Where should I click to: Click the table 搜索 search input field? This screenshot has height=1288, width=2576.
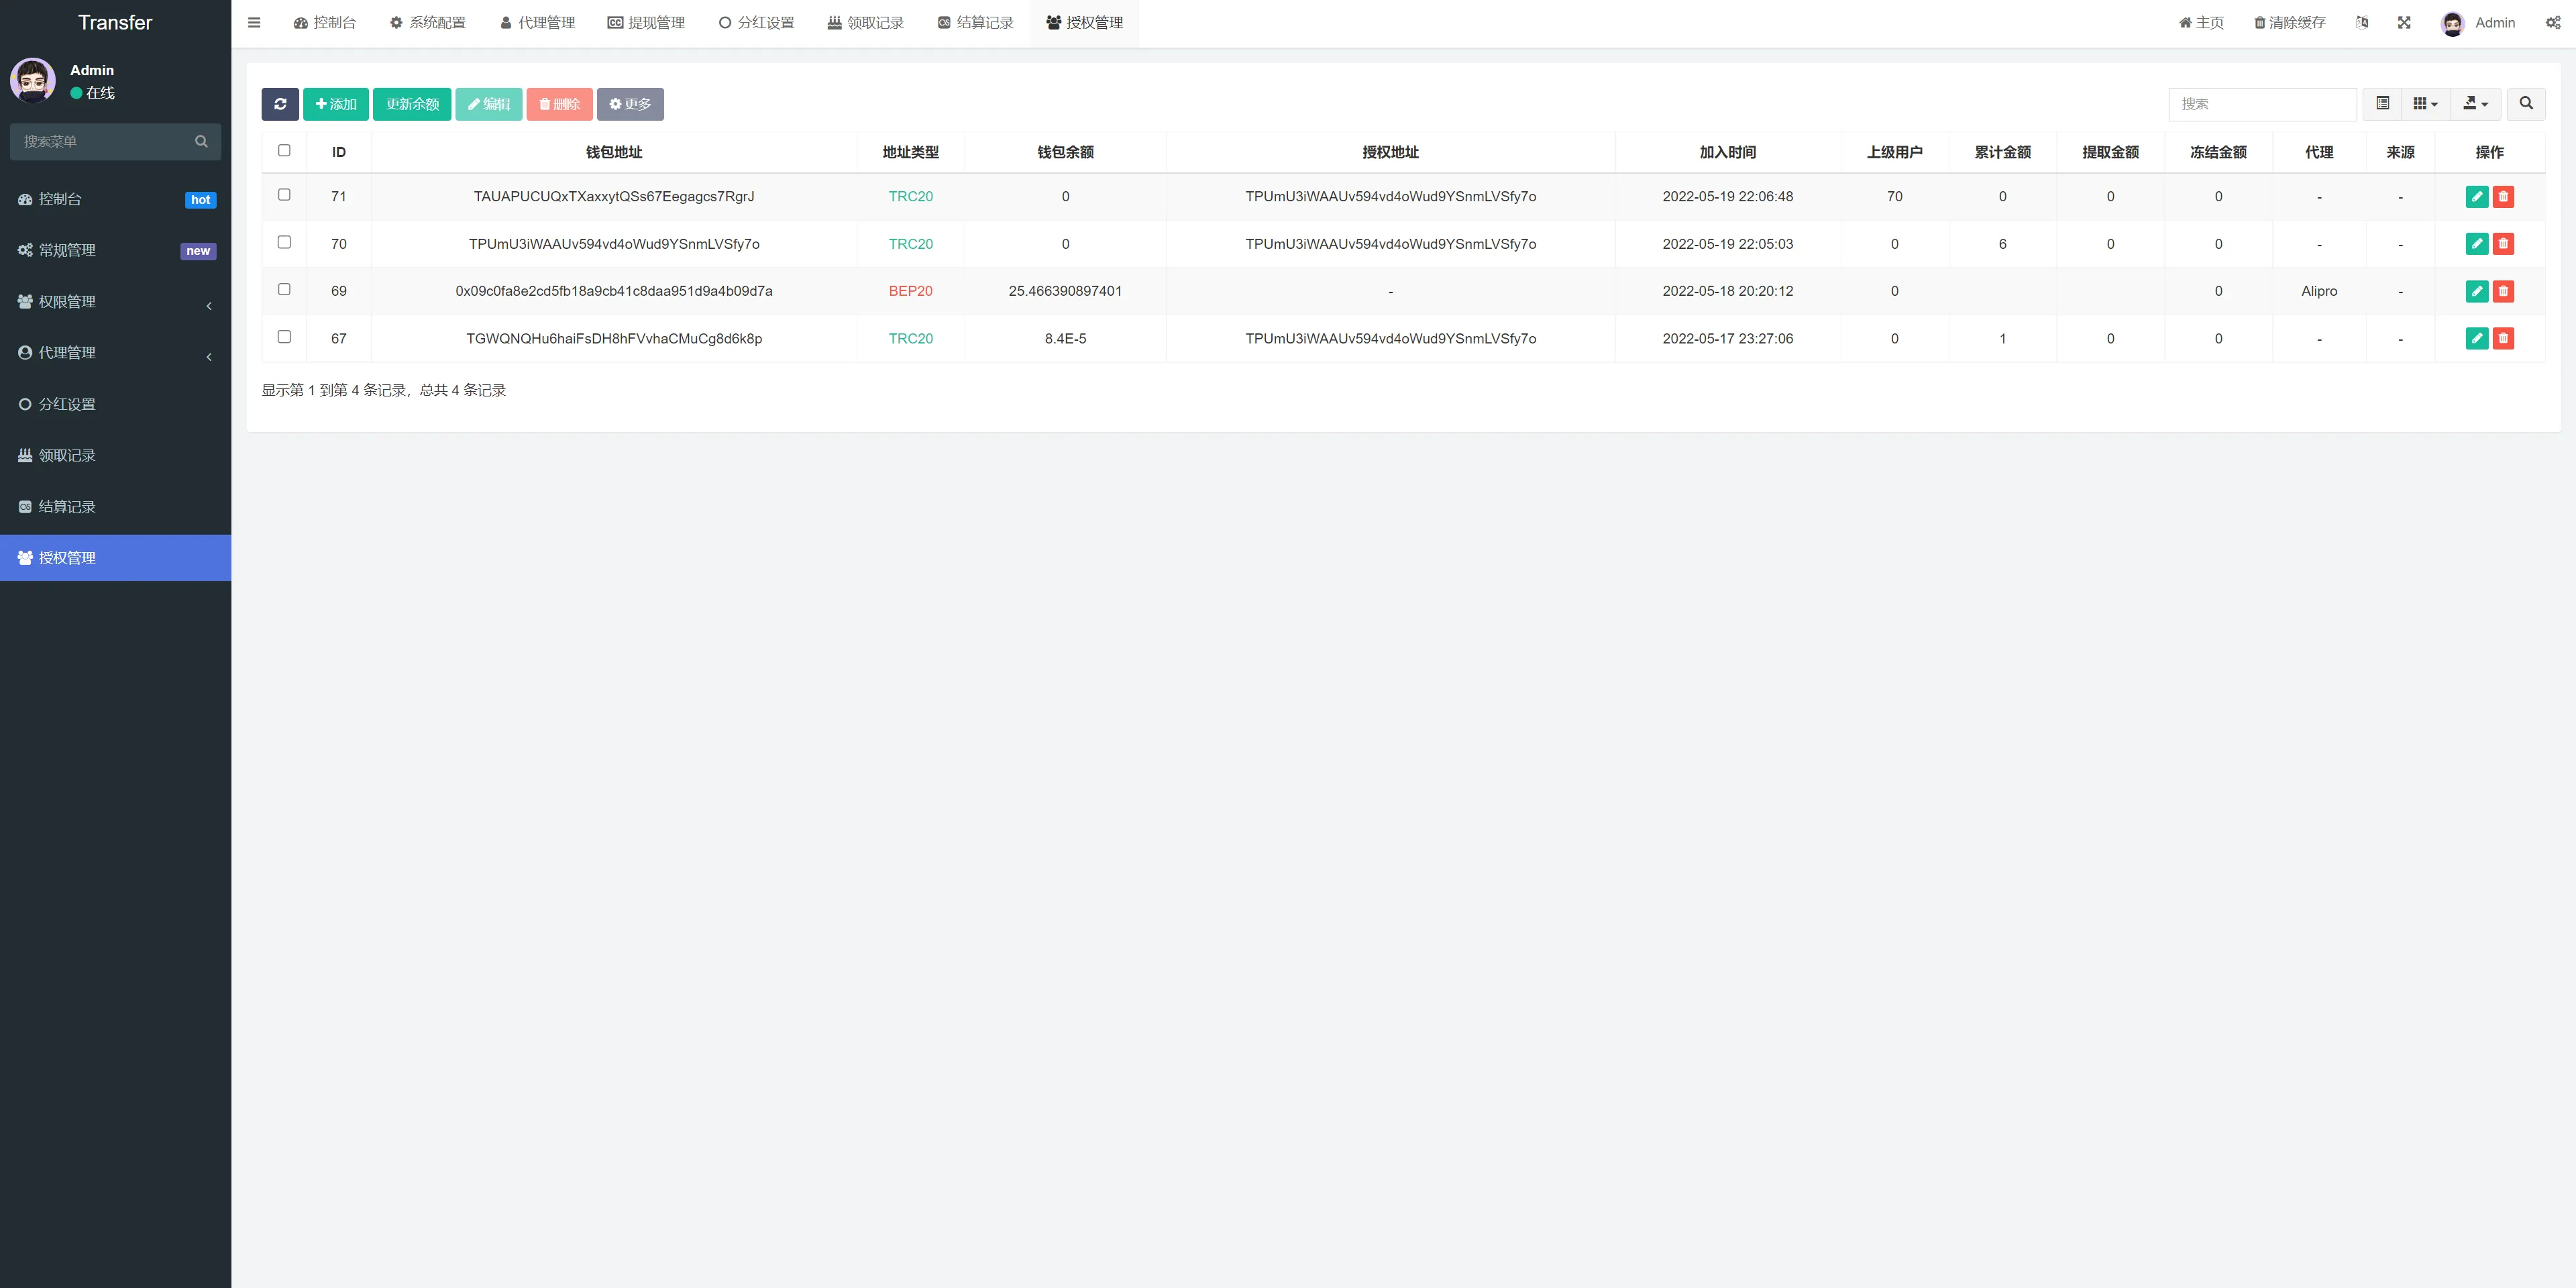pos(2262,104)
